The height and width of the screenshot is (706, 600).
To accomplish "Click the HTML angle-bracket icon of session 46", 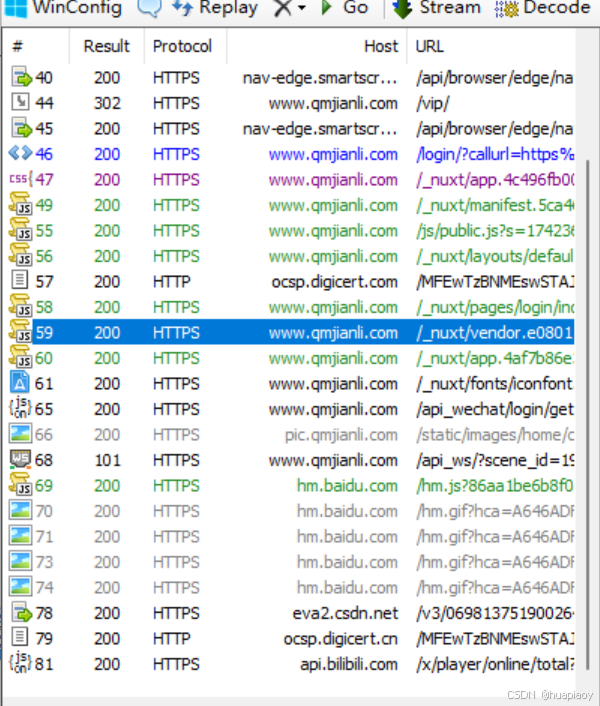I will click(x=21, y=154).
